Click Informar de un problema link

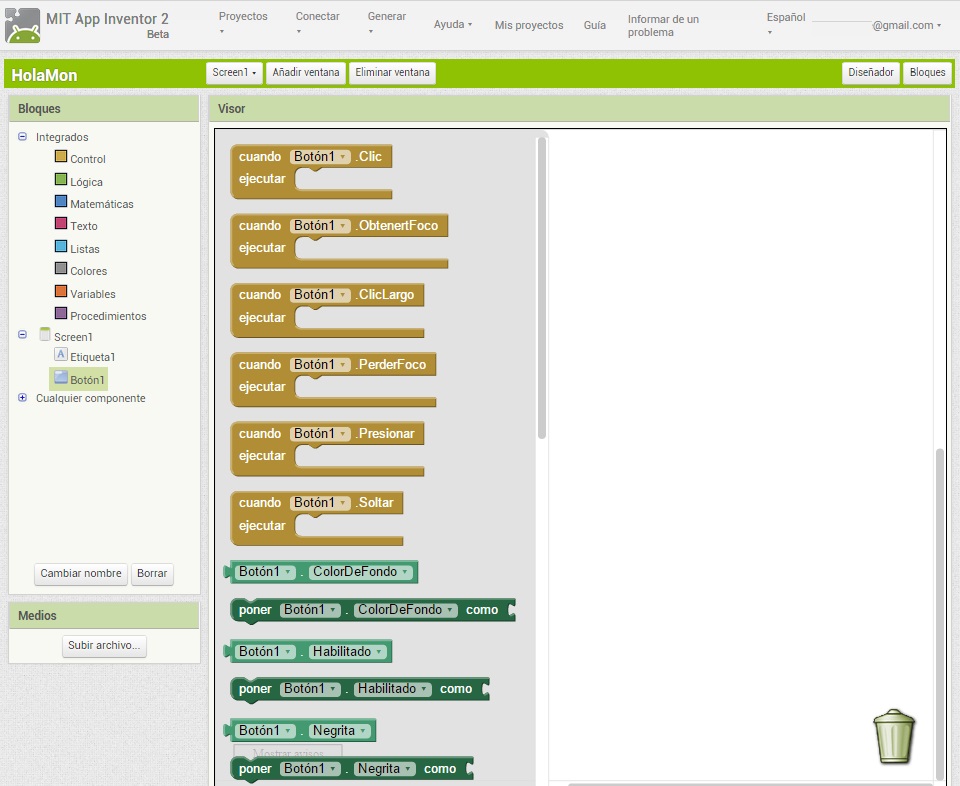(x=663, y=26)
